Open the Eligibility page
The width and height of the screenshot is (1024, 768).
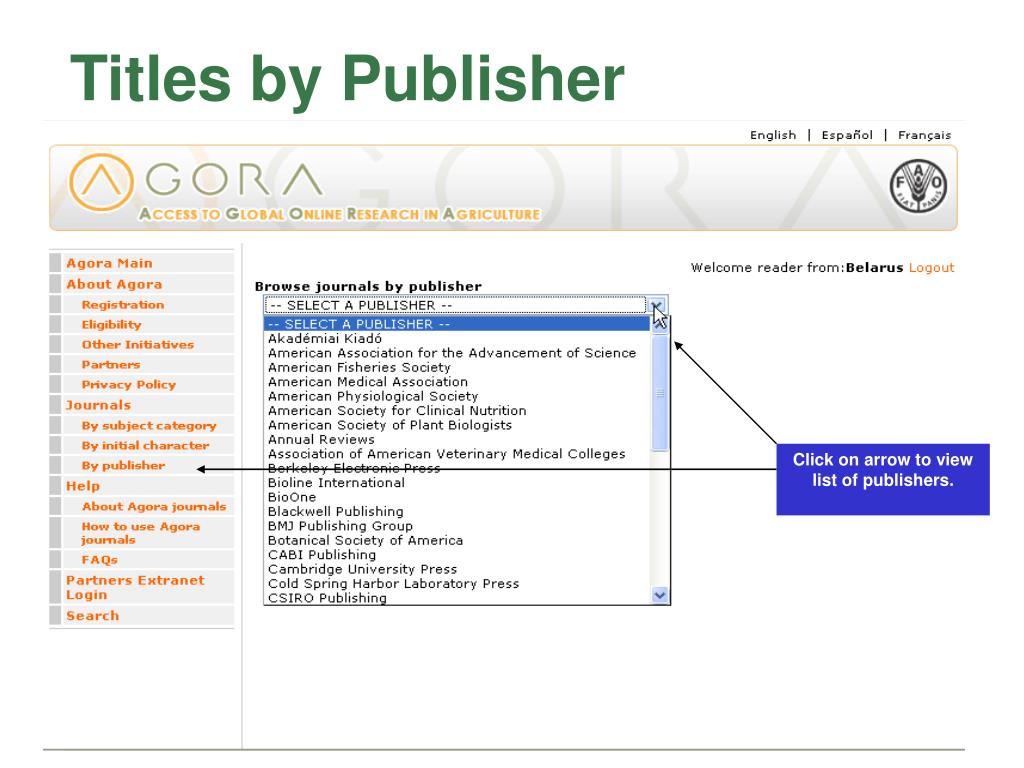[x=111, y=325]
